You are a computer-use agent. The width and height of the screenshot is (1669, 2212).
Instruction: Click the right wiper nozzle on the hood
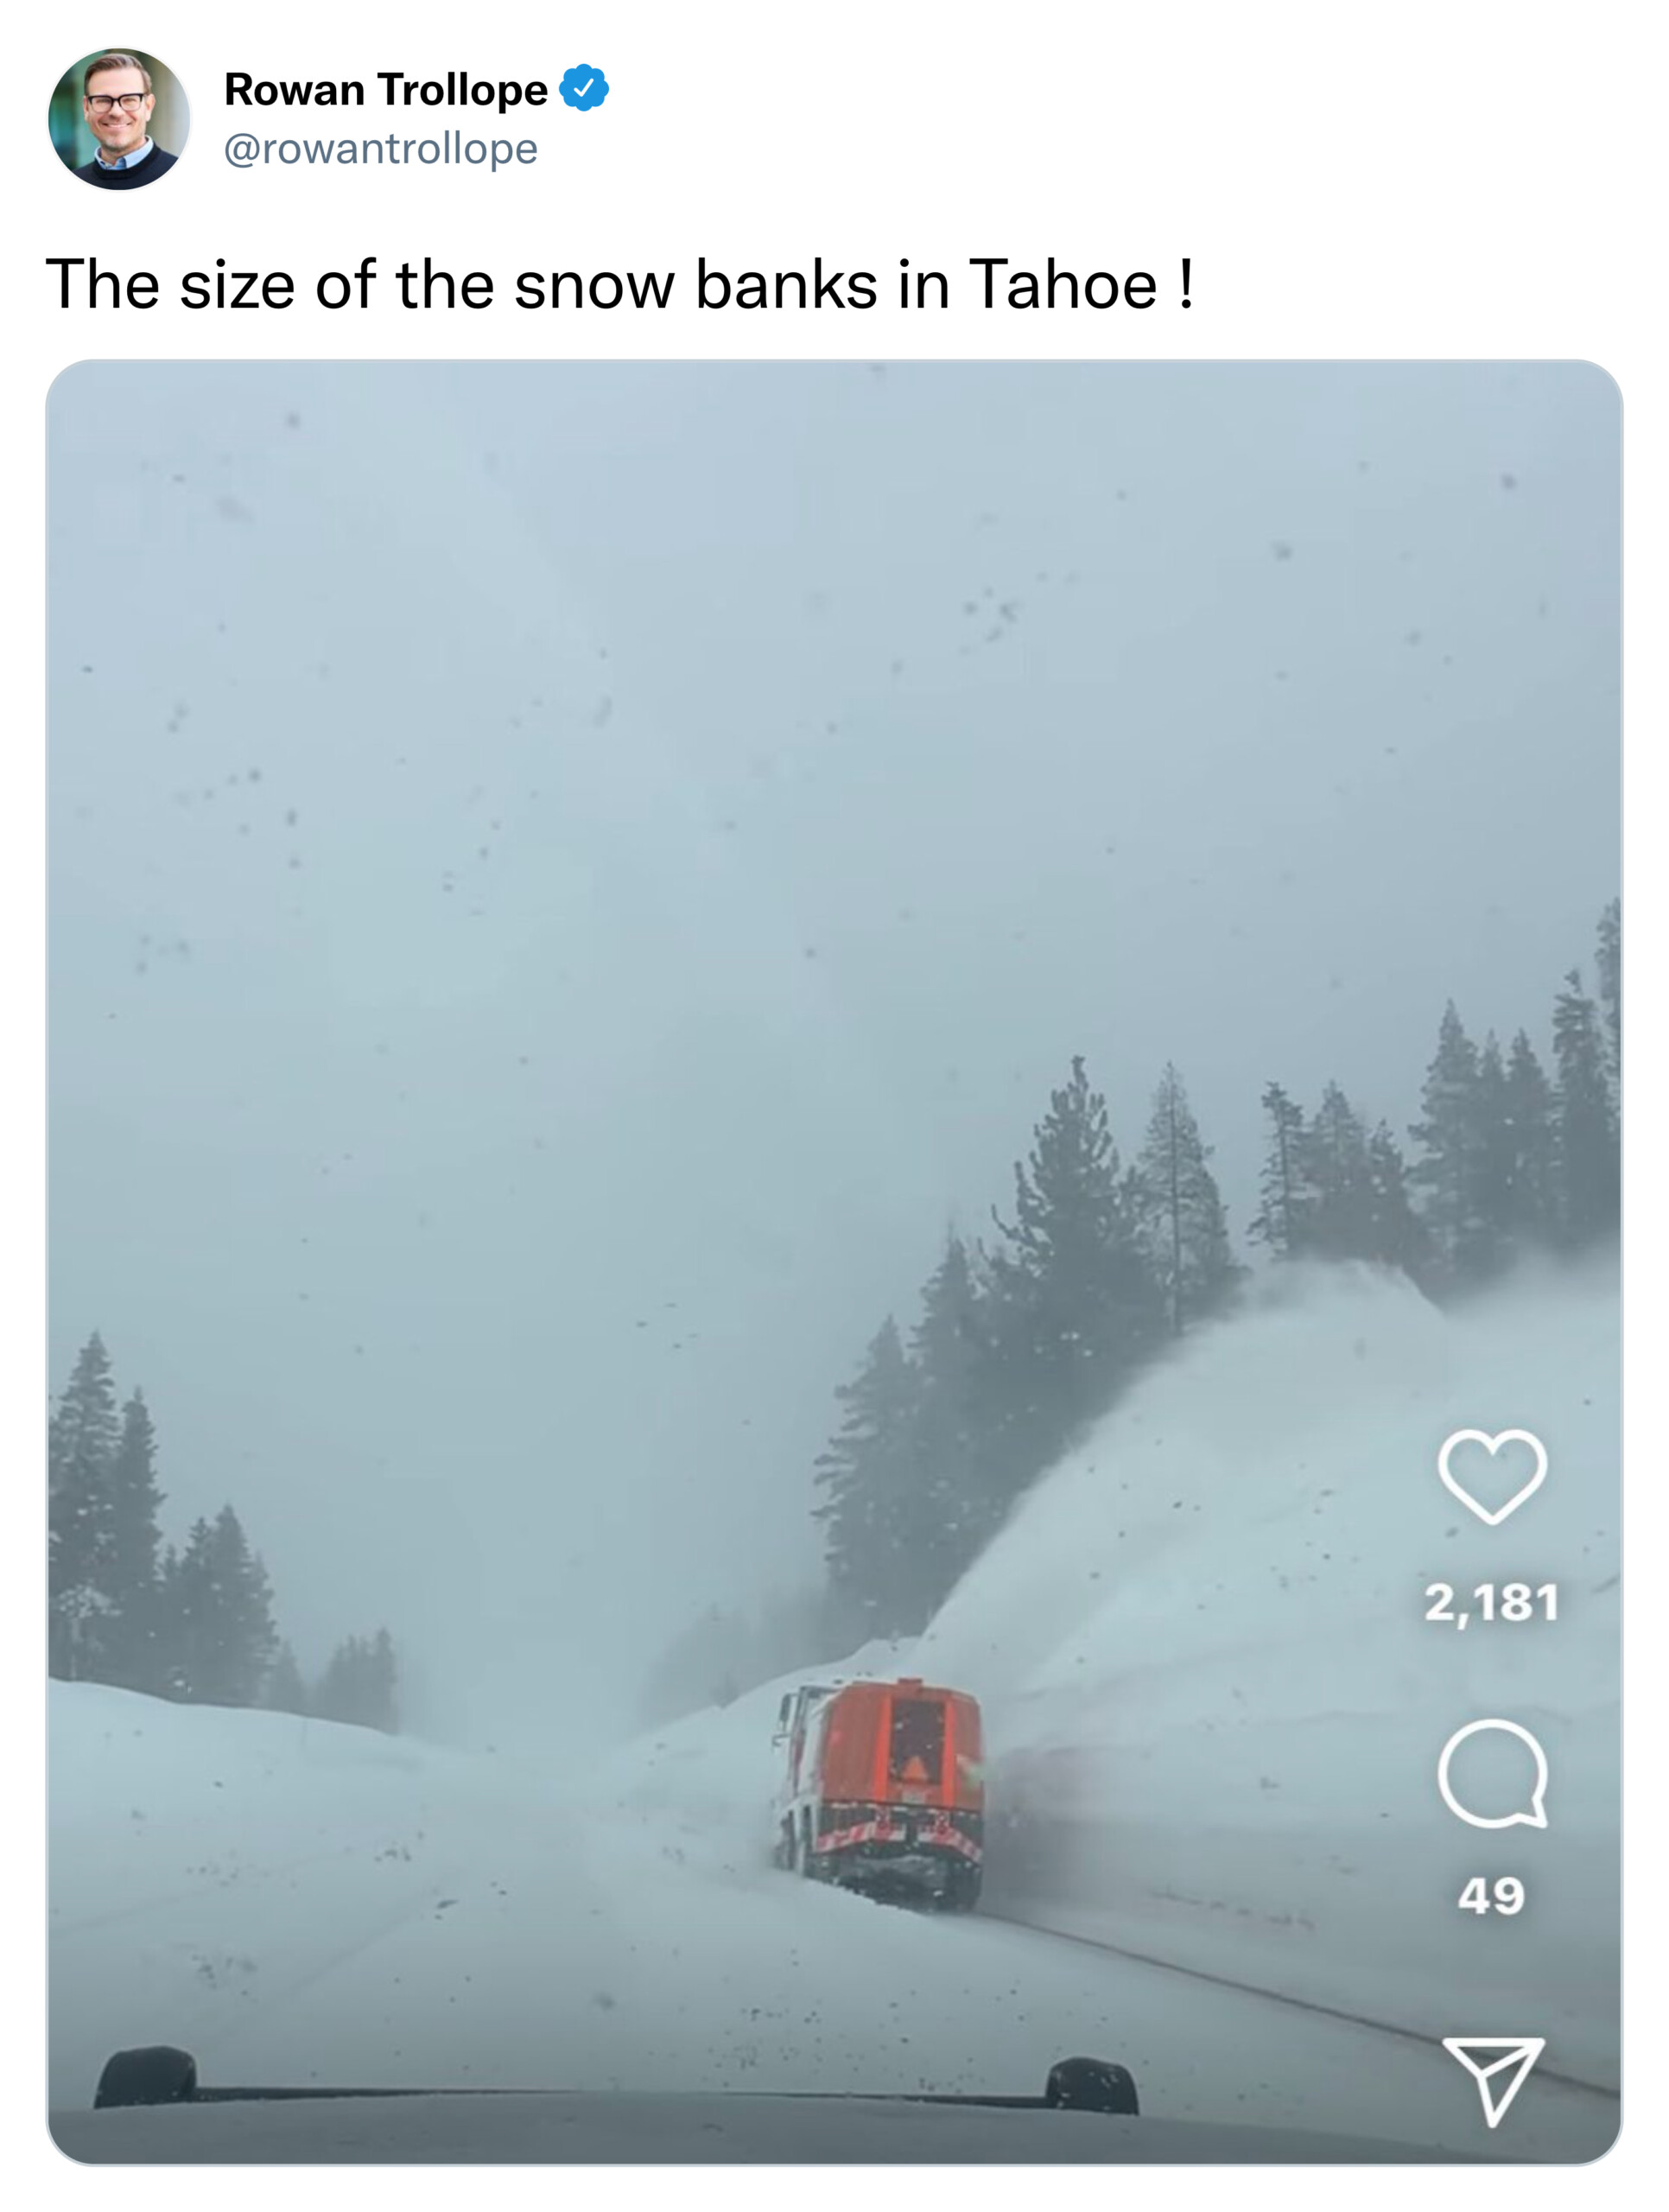1091,2084
